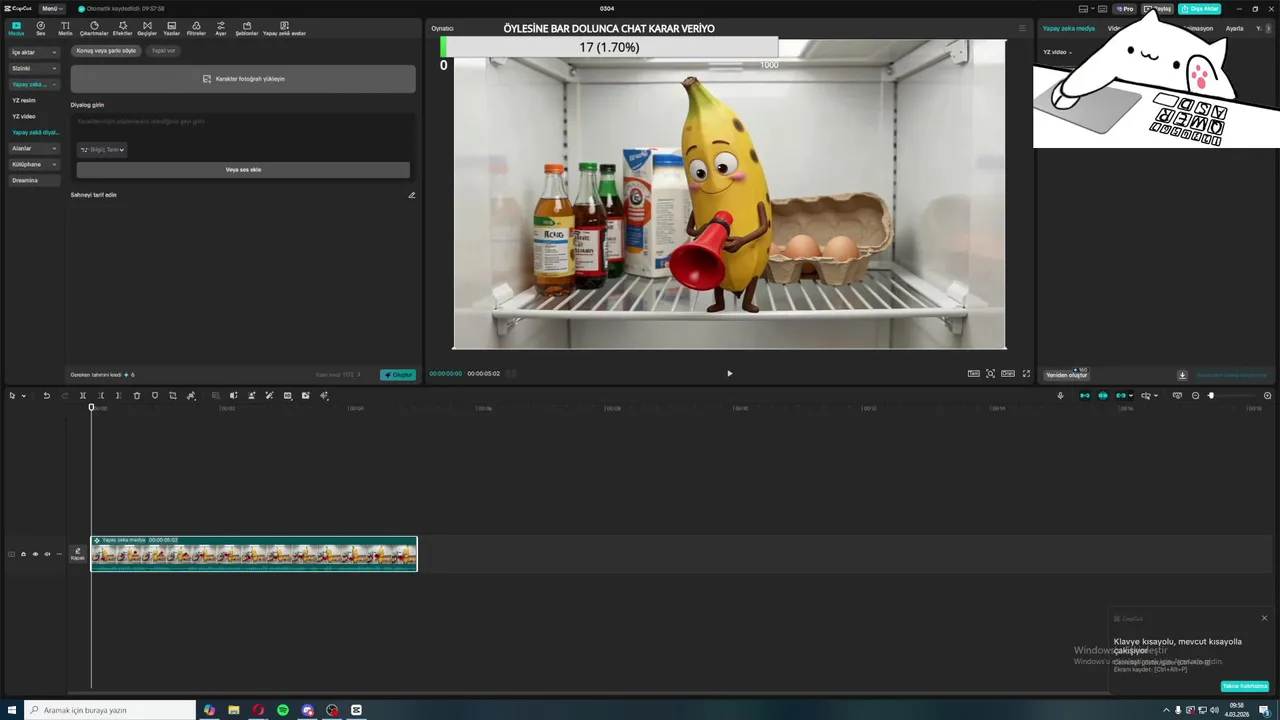The height and width of the screenshot is (720, 1280).
Task: Select the Yapay zekâ diyalog item
Action: [x=36, y=132]
